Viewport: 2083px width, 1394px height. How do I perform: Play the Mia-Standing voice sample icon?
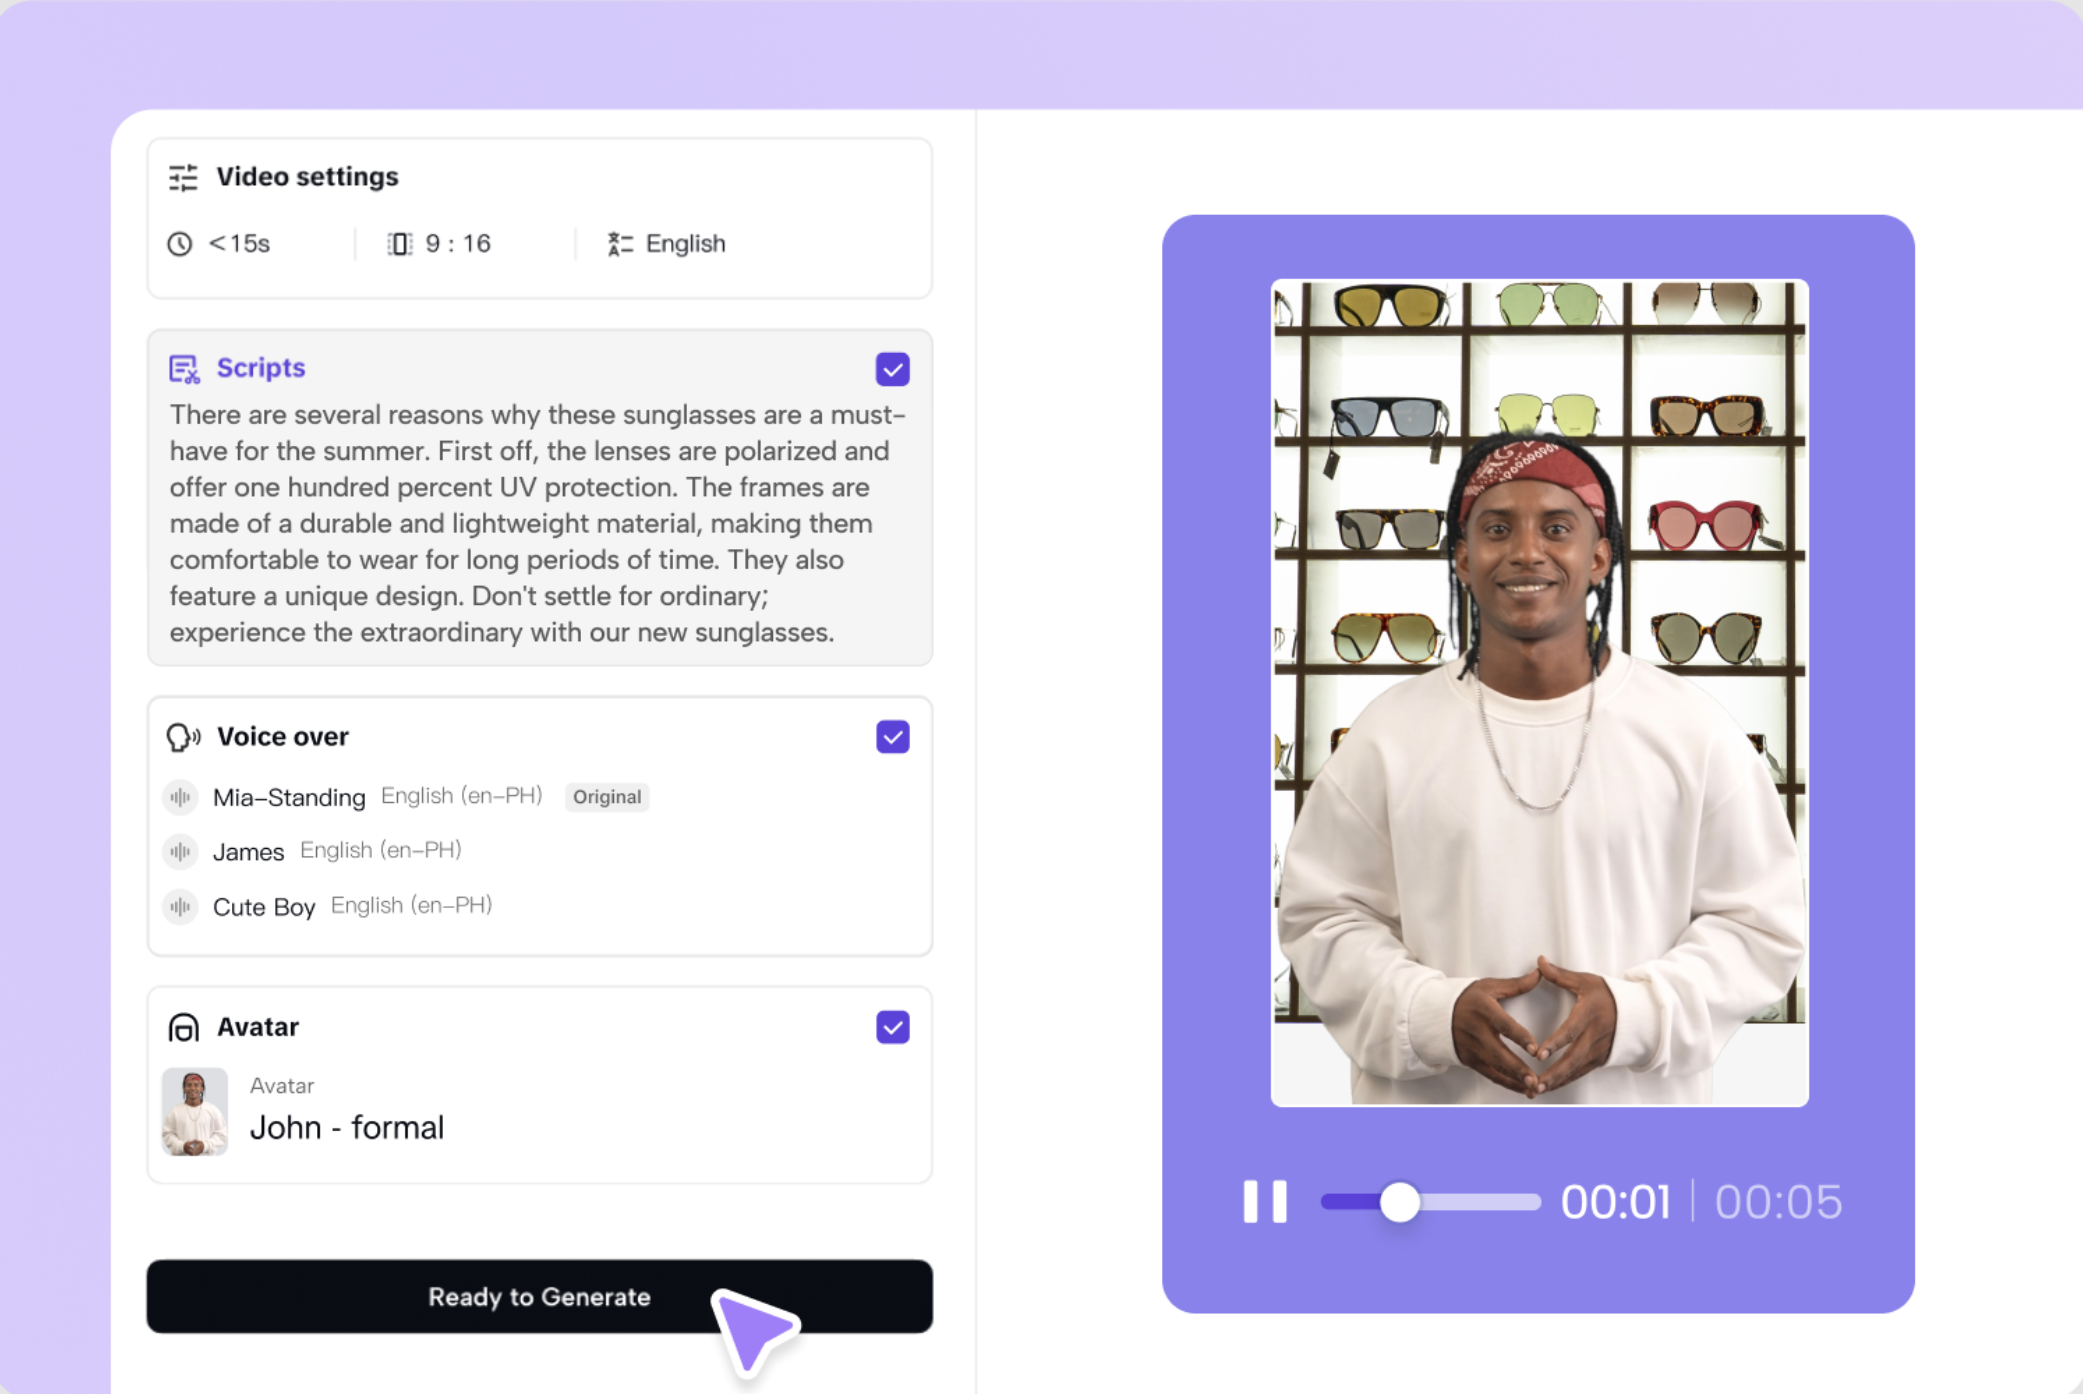[x=180, y=797]
